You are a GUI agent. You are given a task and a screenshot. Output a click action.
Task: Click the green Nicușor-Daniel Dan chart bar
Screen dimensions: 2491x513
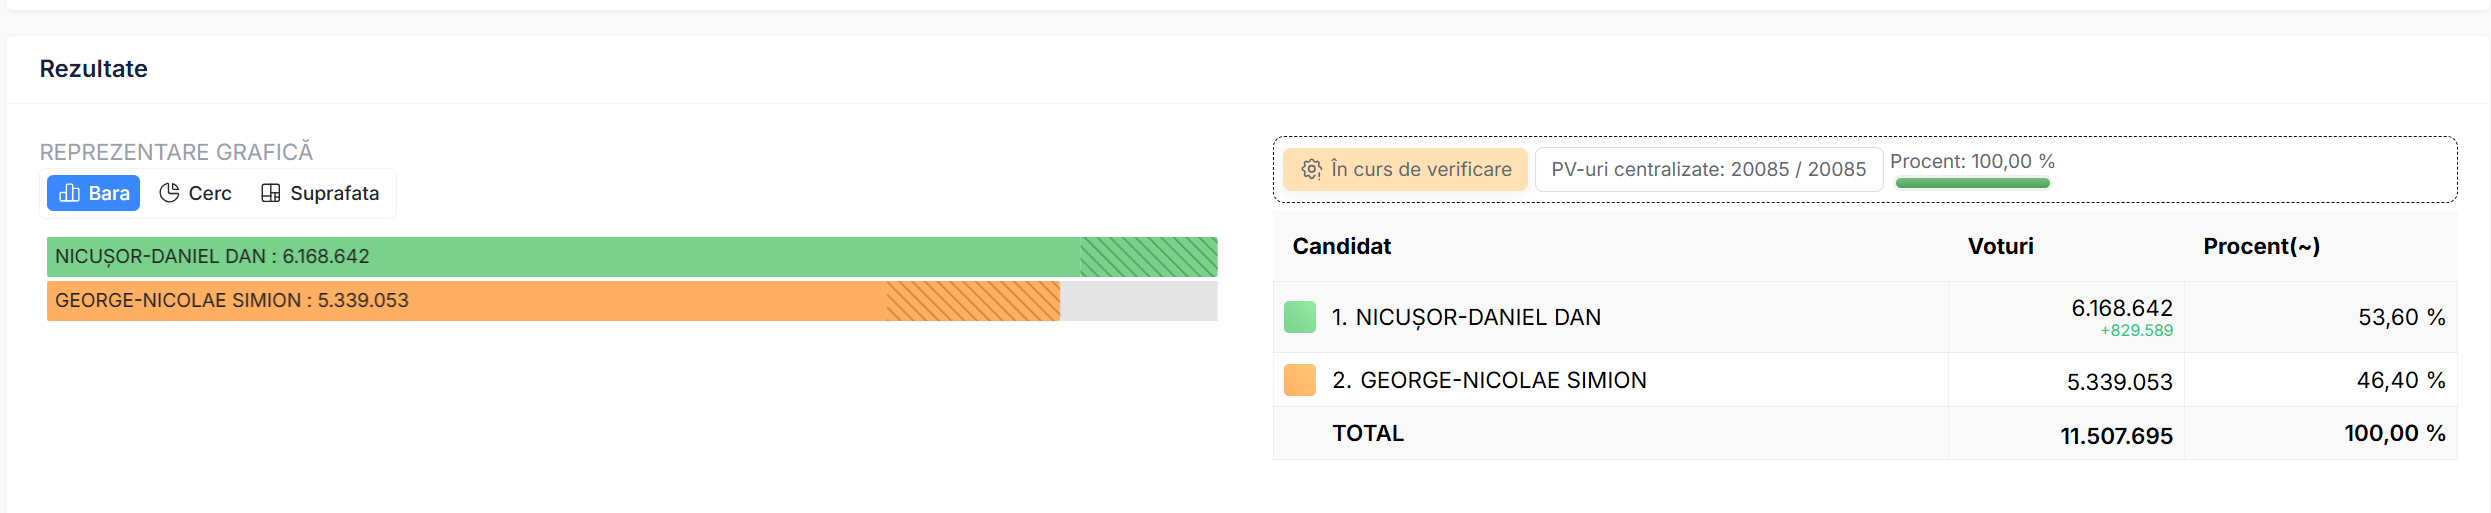click(632, 257)
